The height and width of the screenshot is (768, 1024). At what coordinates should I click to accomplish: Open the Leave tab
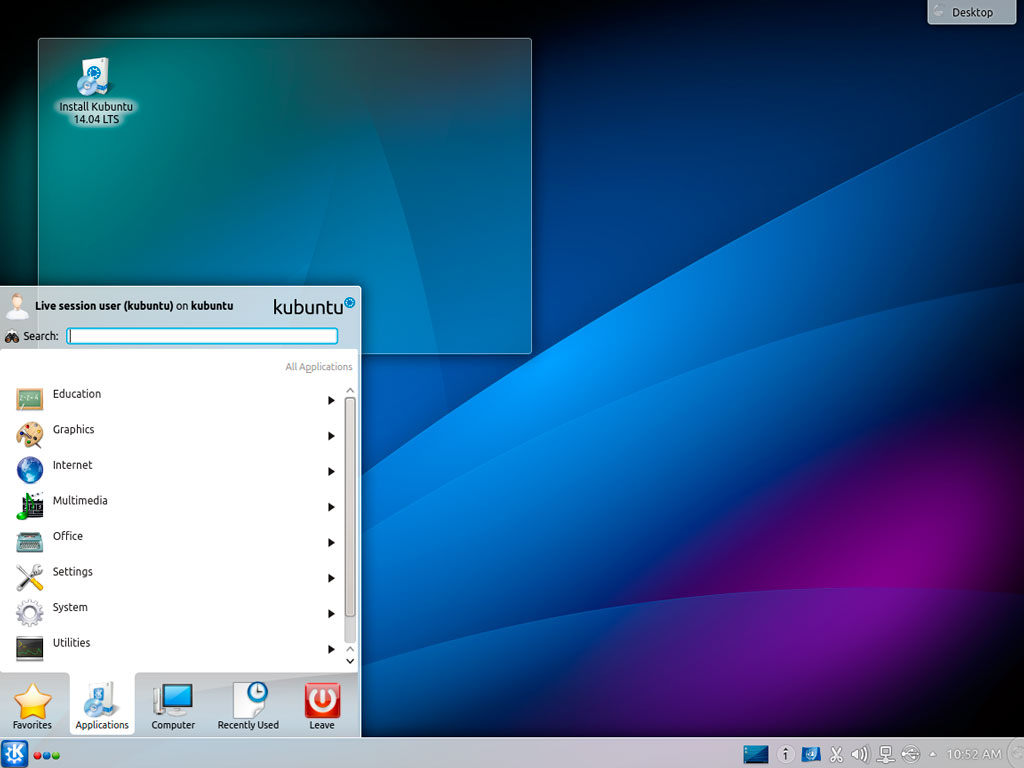322,706
